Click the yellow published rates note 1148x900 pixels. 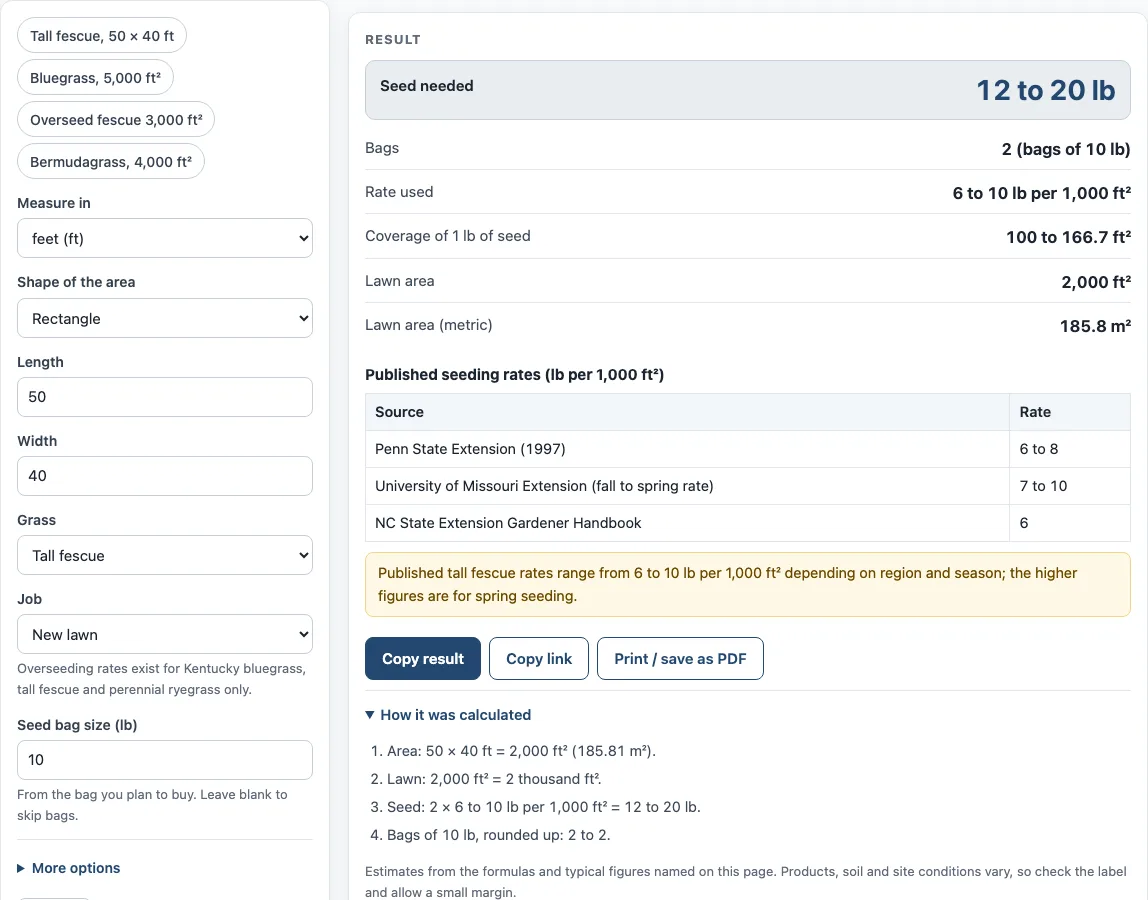click(748, 584)
